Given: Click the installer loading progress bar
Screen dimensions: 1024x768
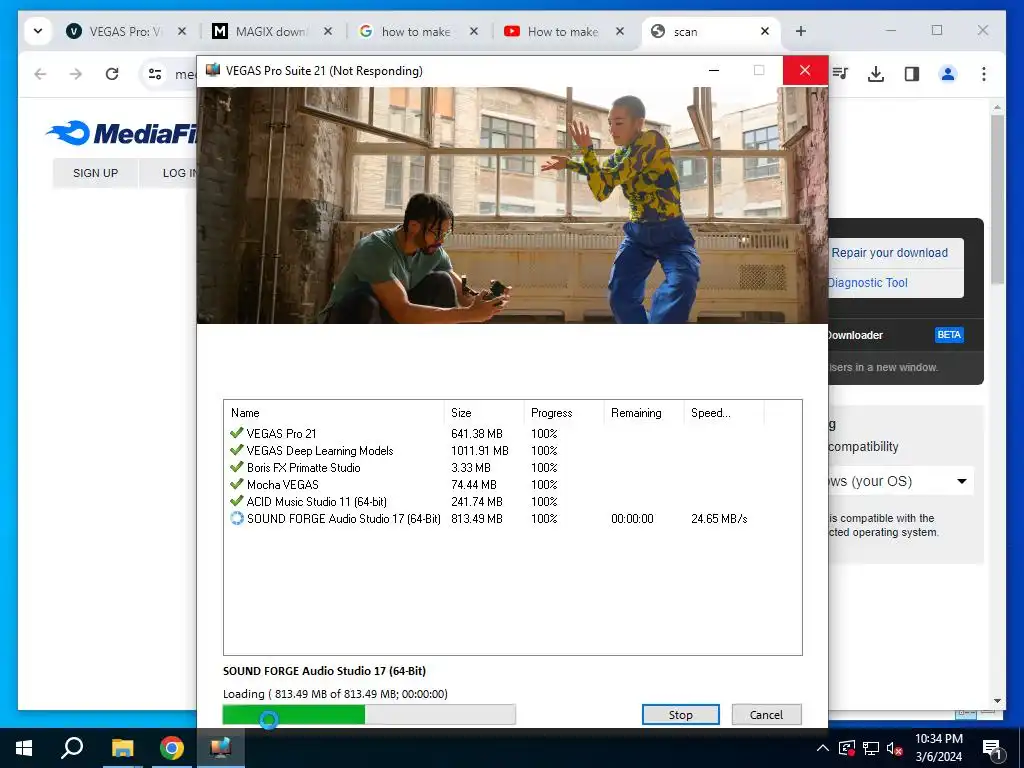Looking at the screenshot, I should pos(369,714).
